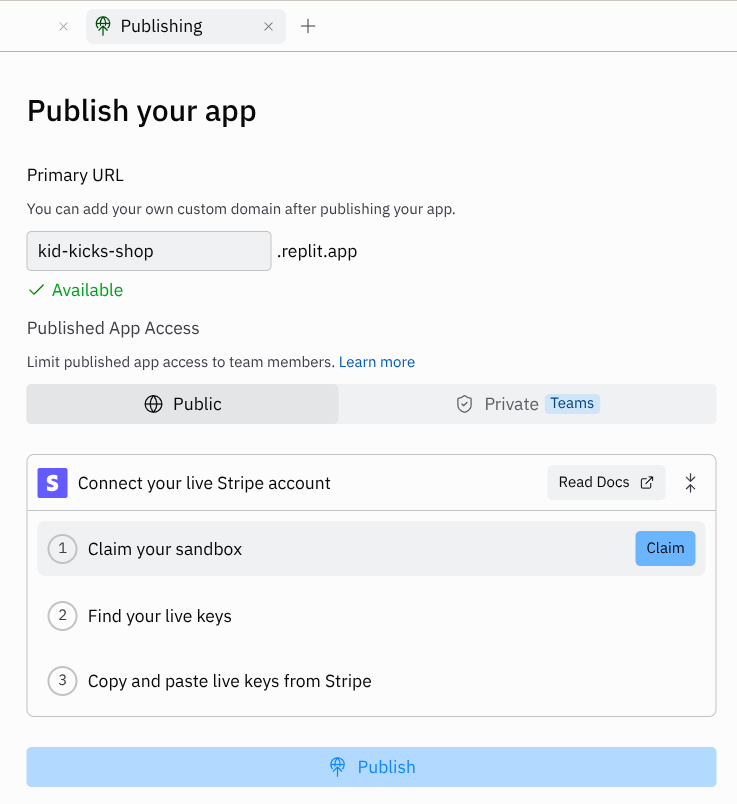Select step 1 Claim your sandbox
The height and width of the screenshot is (804, 737).
click(371, 549)
